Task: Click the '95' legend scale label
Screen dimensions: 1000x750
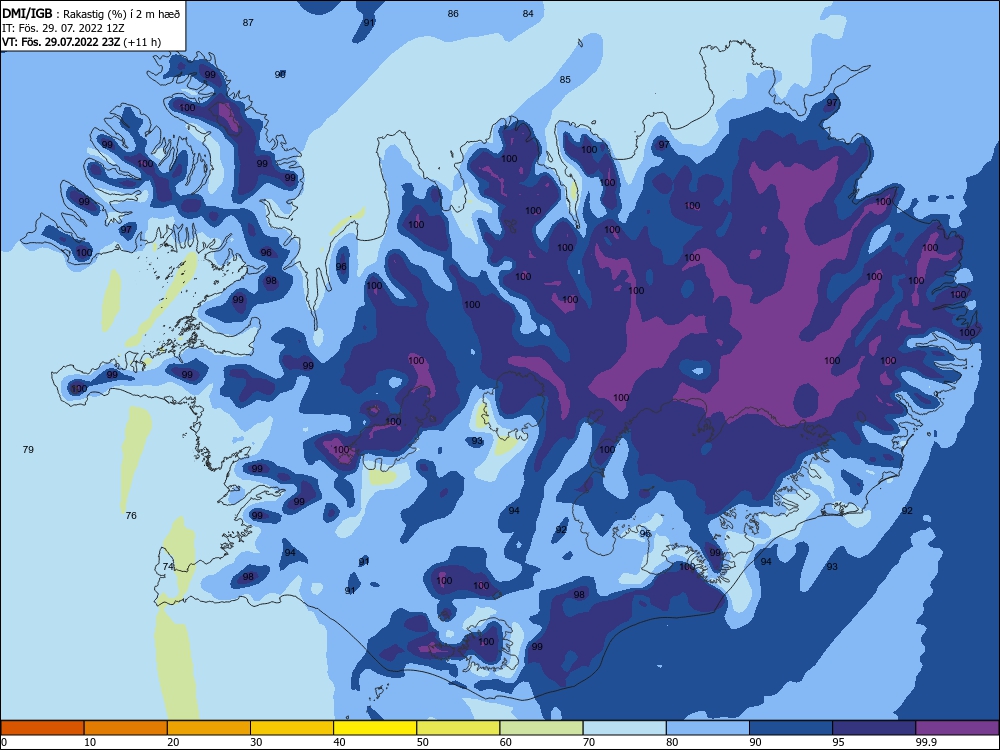Action: [x=838, y=742]
